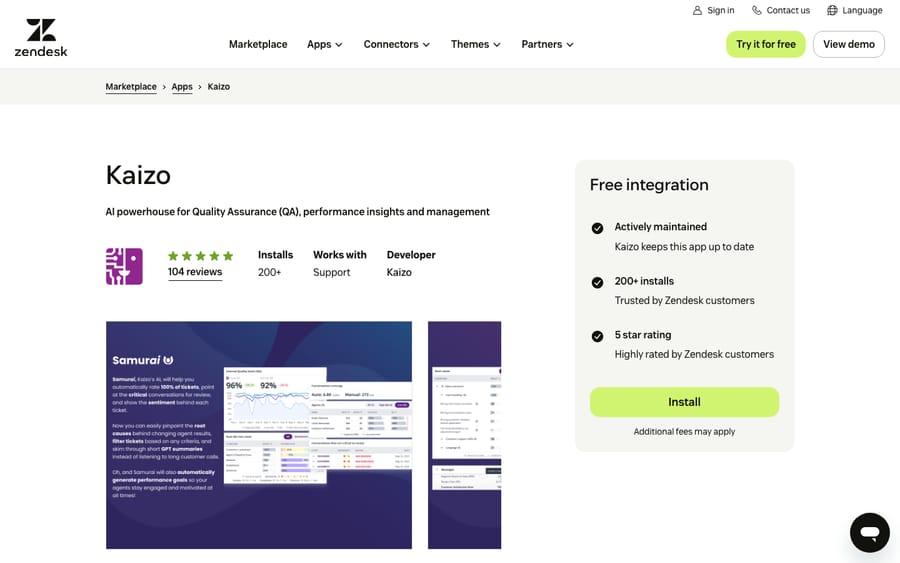The height and width of the screenshot is (563, 900).
Task: Click the Contact us link
Action: click(x=781, y=10)
